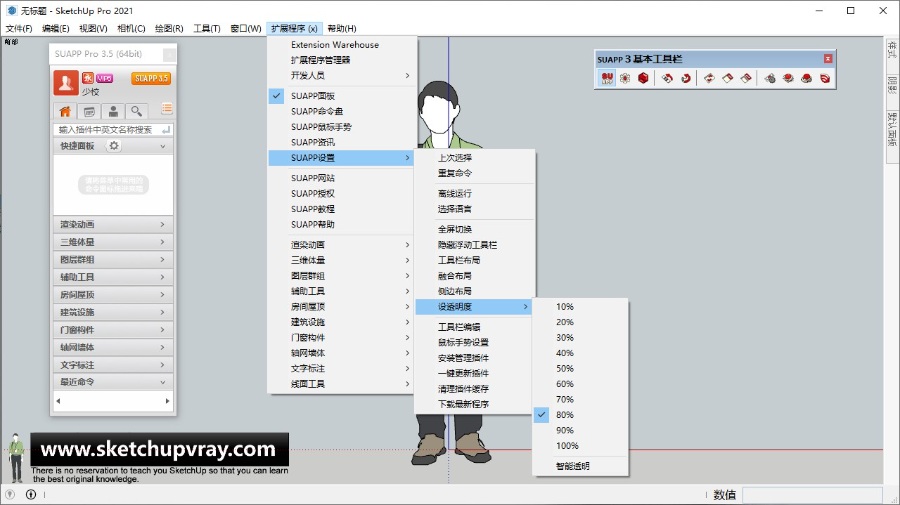Click the gear icon beside 快捷面板
900x505 pixels.
(x=114, y=146)
